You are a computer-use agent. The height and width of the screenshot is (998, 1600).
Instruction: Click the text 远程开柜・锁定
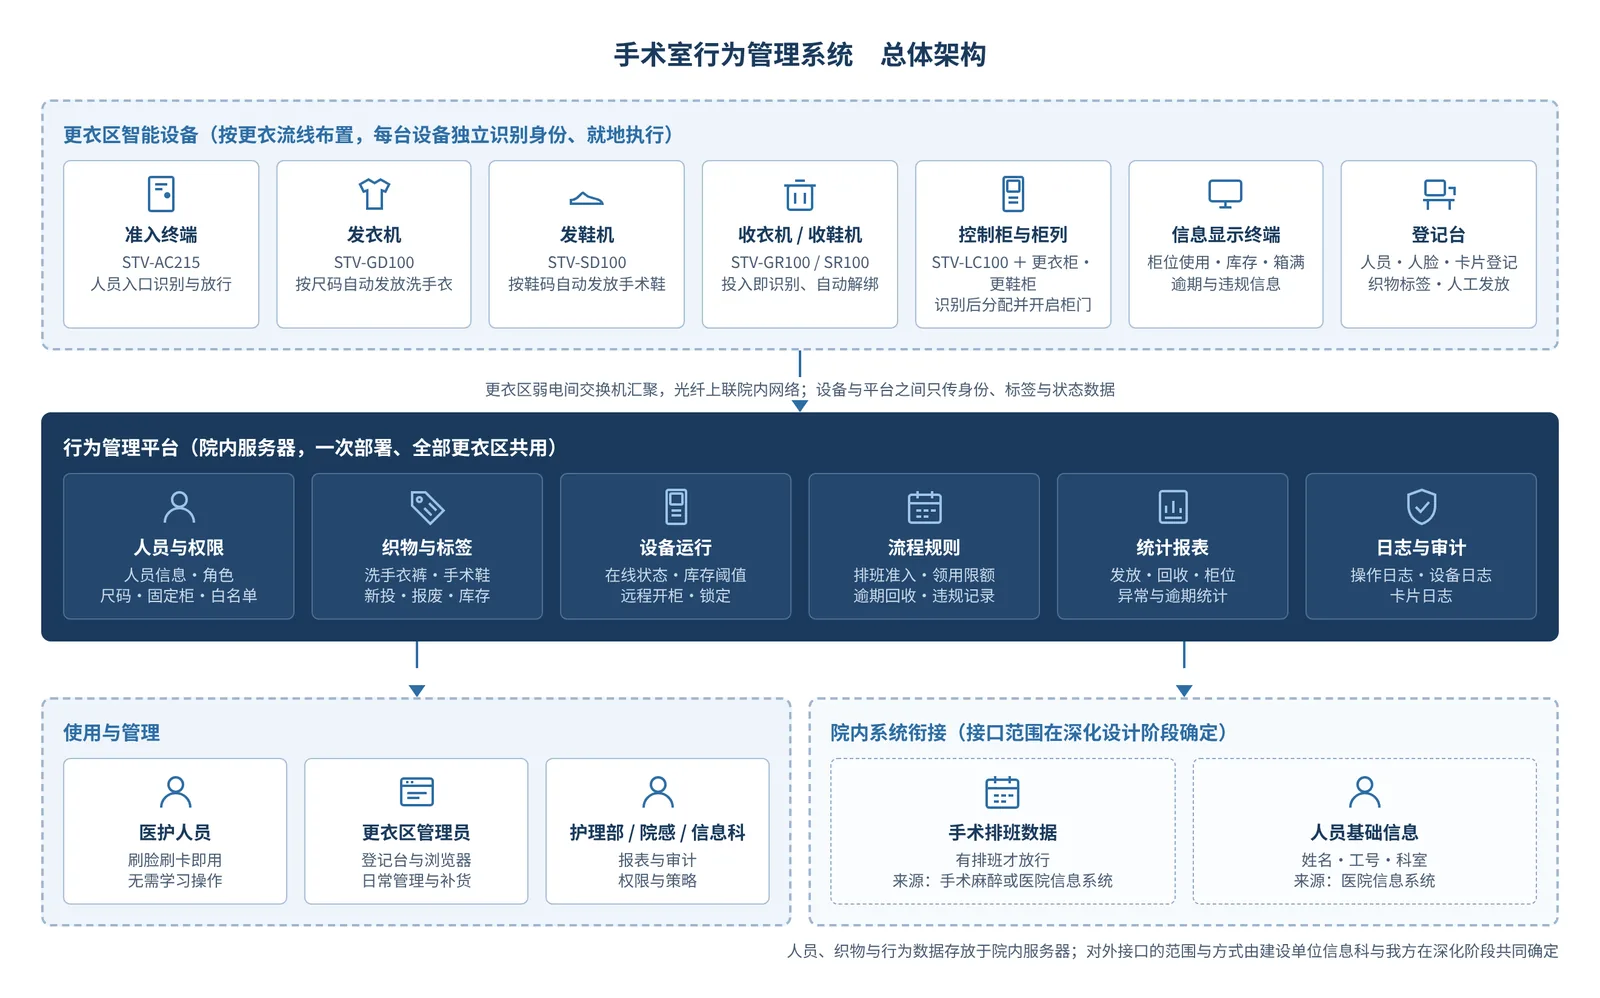[x=676, y=596]
